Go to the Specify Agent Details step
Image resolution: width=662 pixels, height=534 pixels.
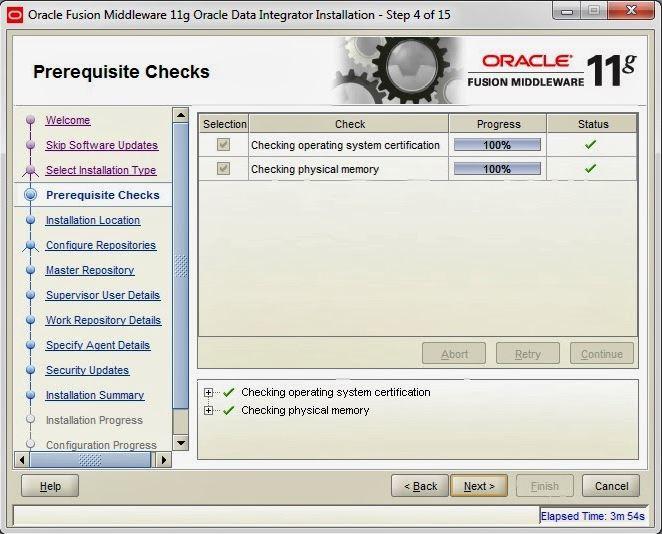pos(98,345)
